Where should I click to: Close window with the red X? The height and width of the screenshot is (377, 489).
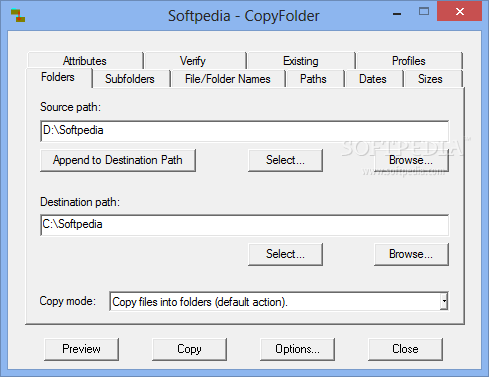460,12
